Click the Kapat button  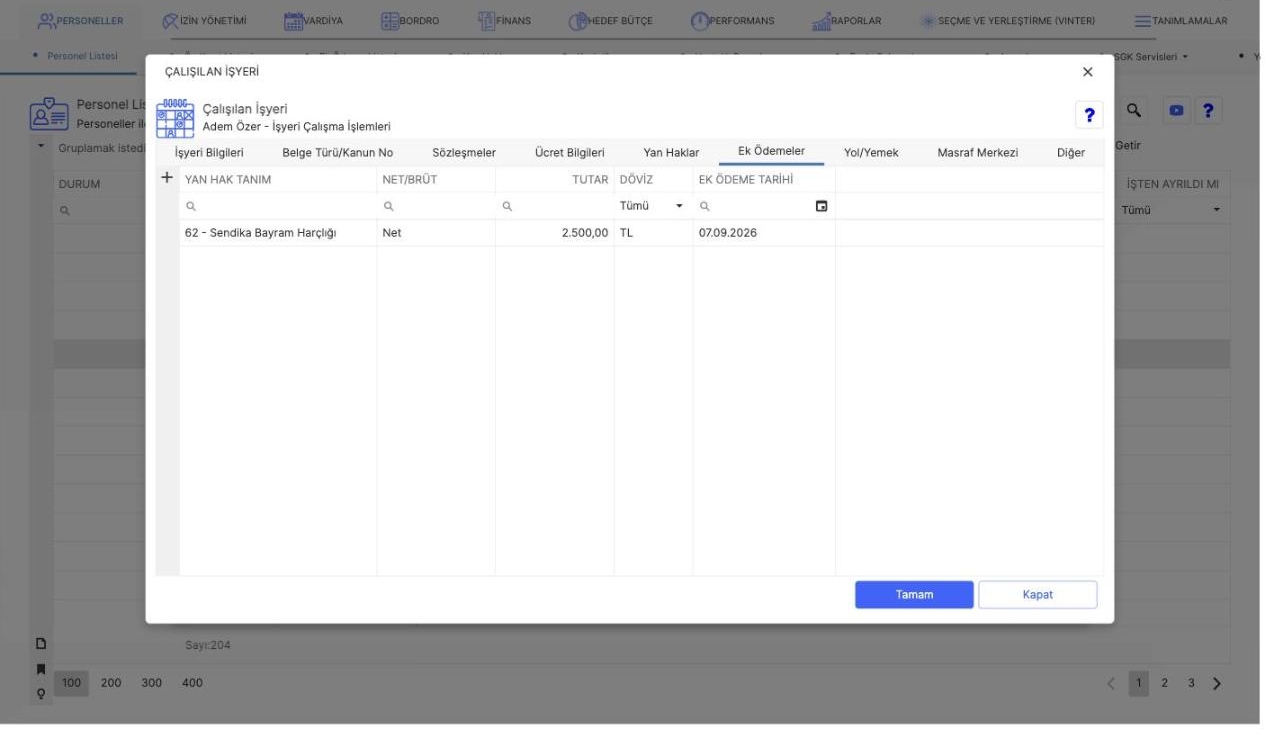coord(1037,595)
